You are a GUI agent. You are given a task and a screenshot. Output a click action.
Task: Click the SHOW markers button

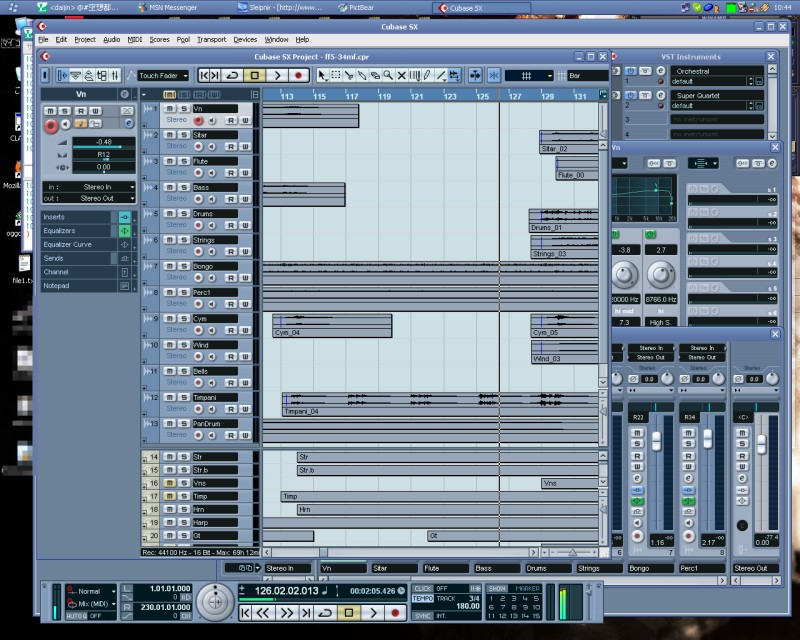[497, 588]
